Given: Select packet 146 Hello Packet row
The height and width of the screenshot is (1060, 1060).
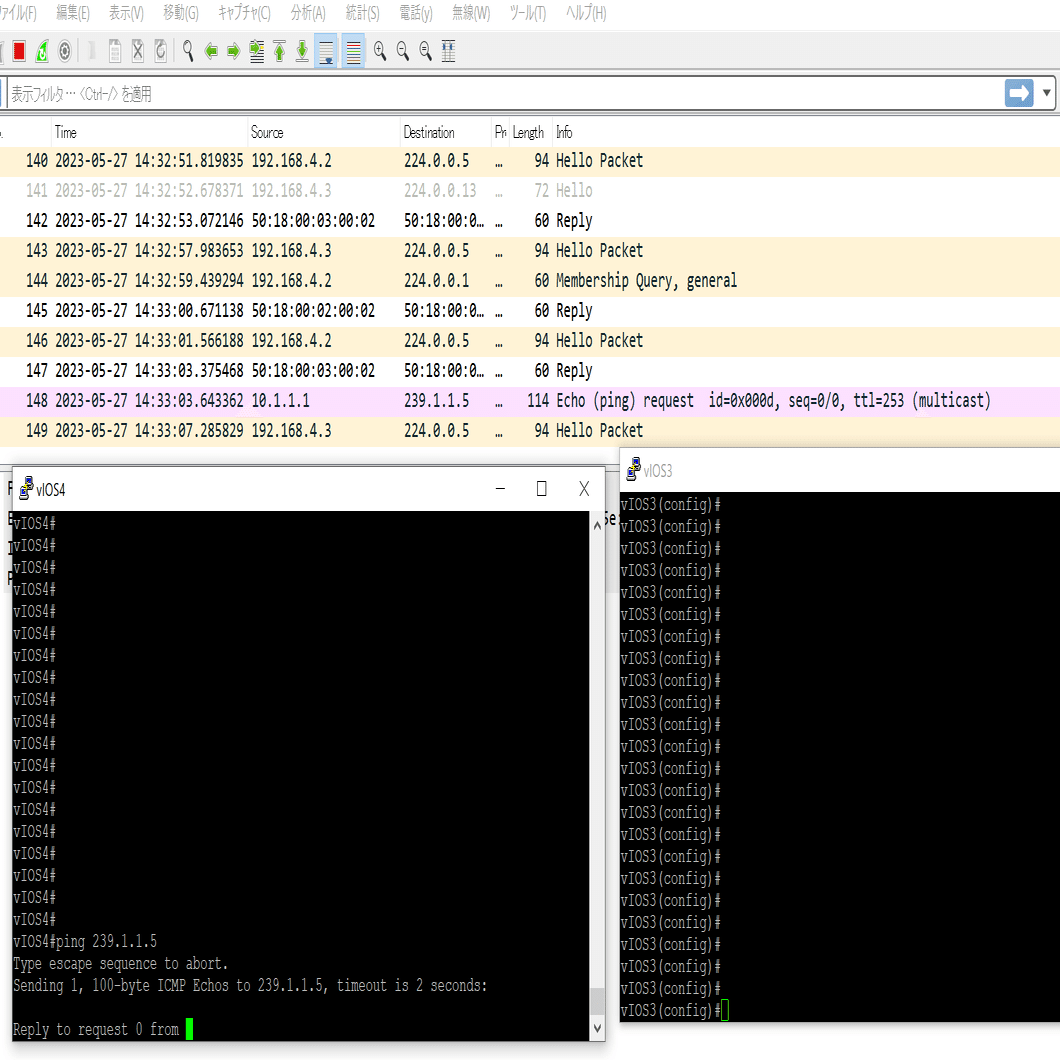Looking at the screenshot, I should 530,341.
